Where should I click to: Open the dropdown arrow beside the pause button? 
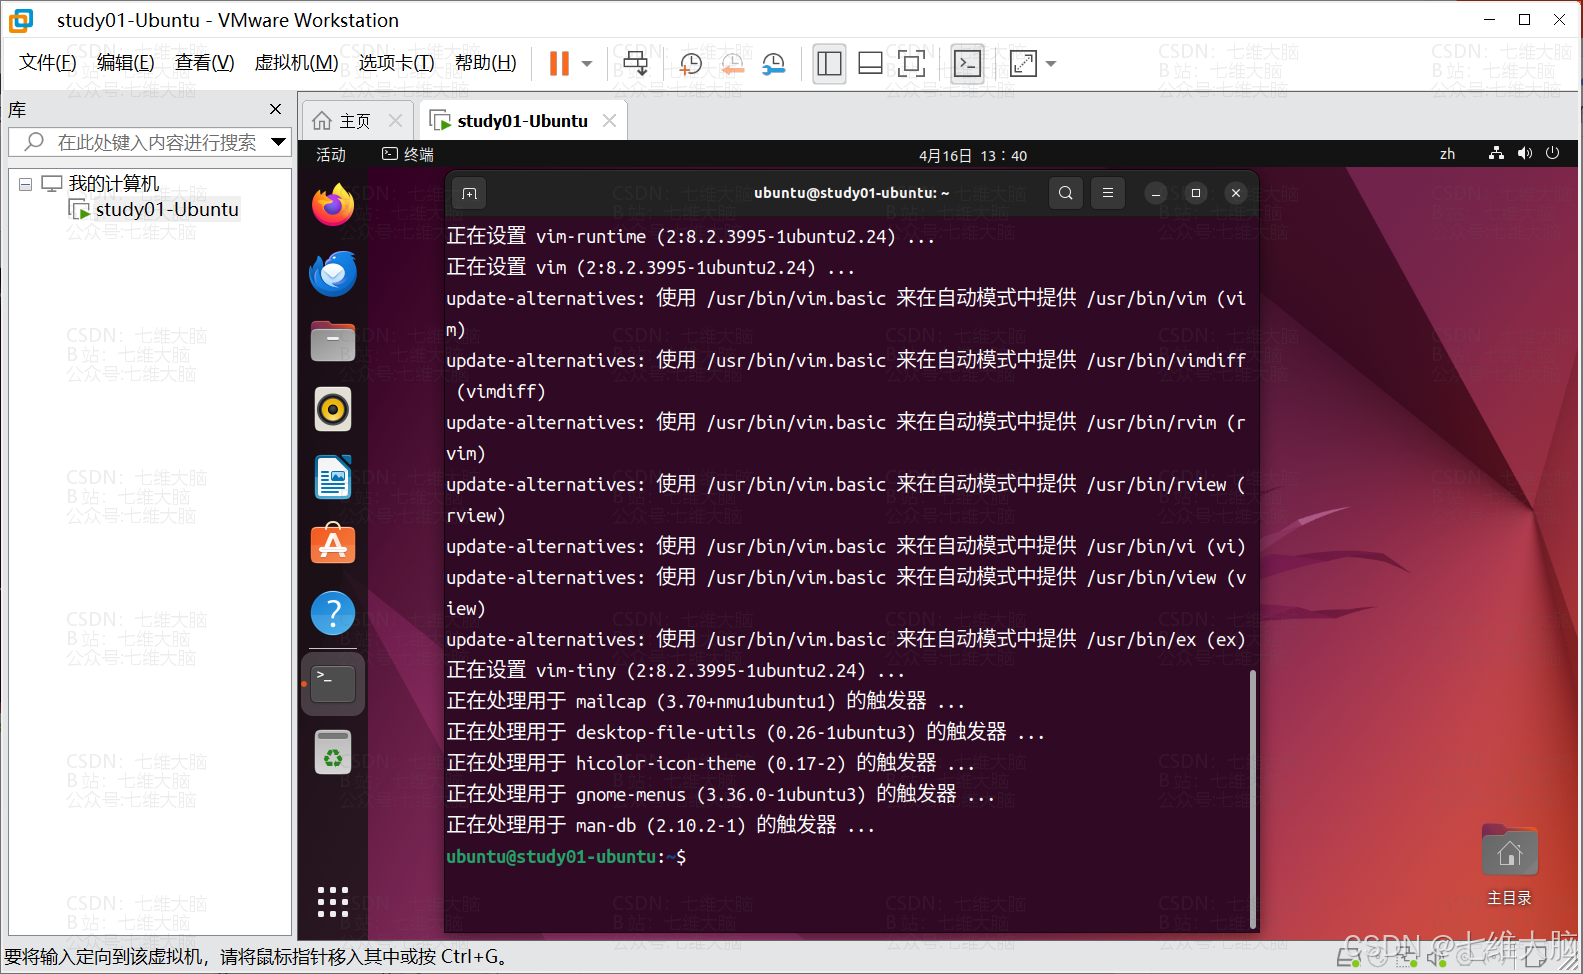(587, 64)
